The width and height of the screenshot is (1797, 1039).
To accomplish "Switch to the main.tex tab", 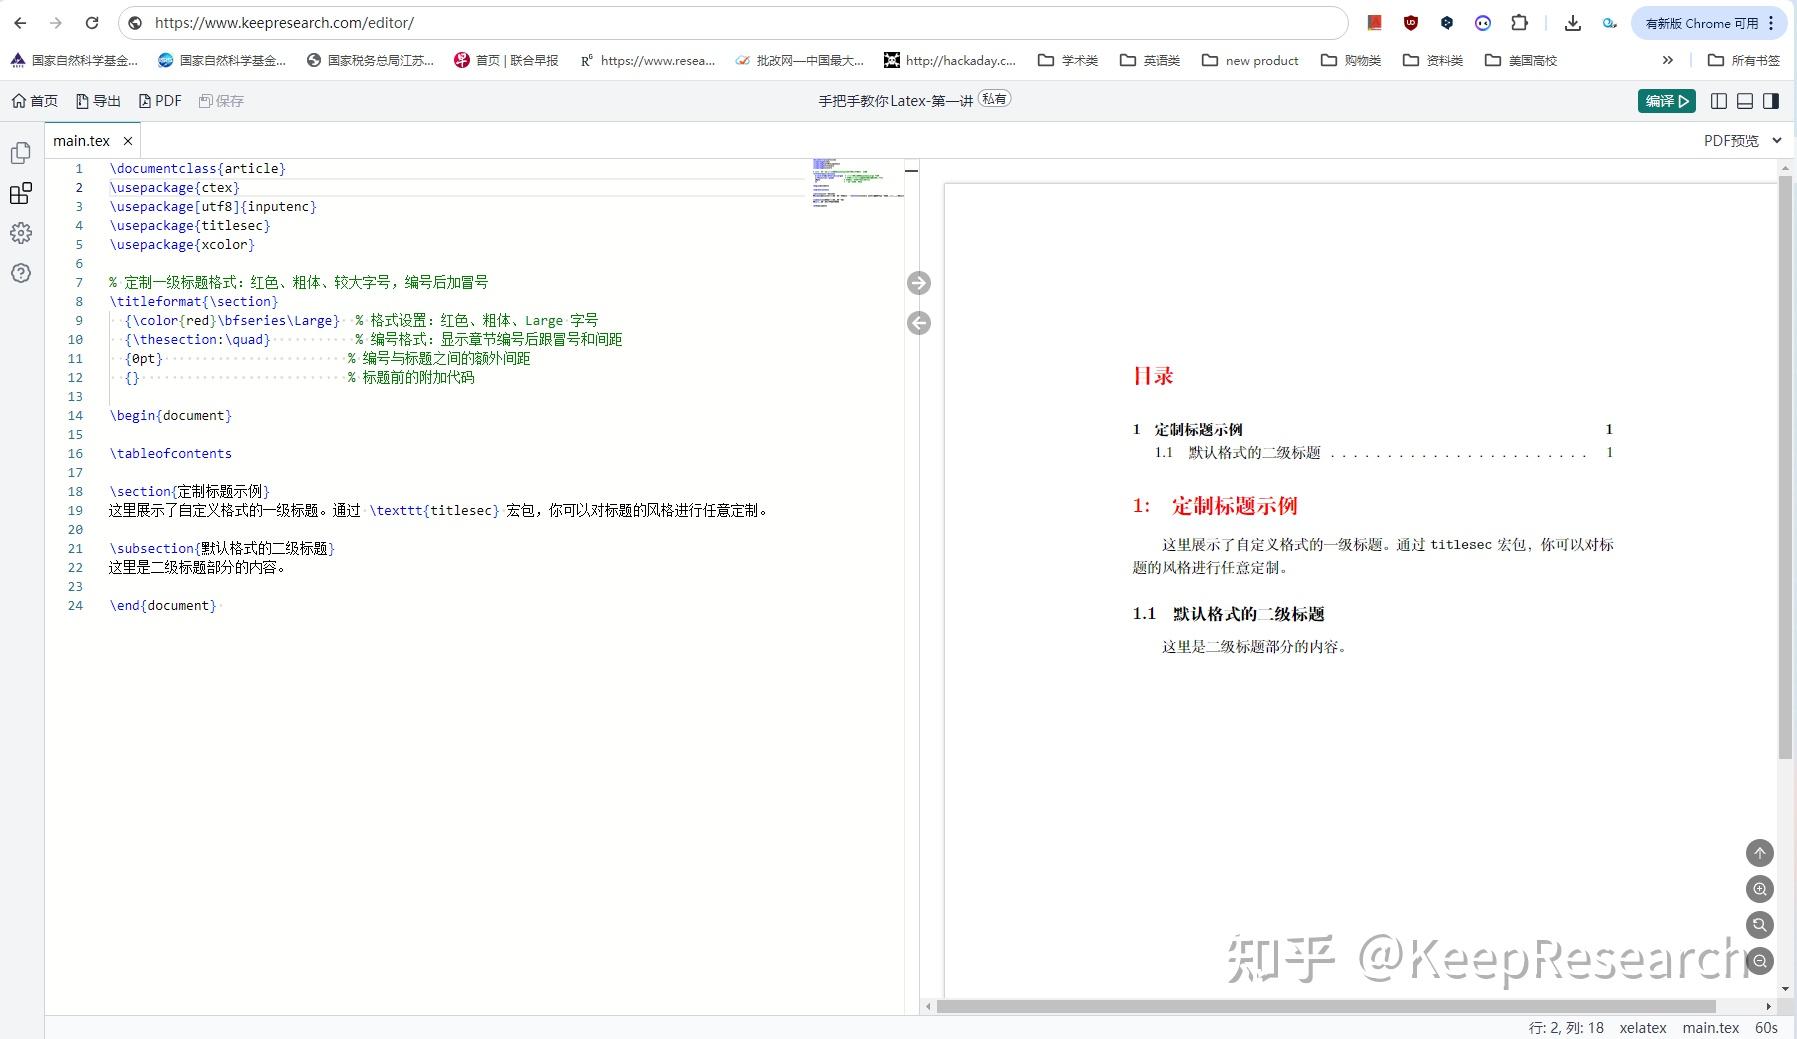I will [x=83, y=140].
